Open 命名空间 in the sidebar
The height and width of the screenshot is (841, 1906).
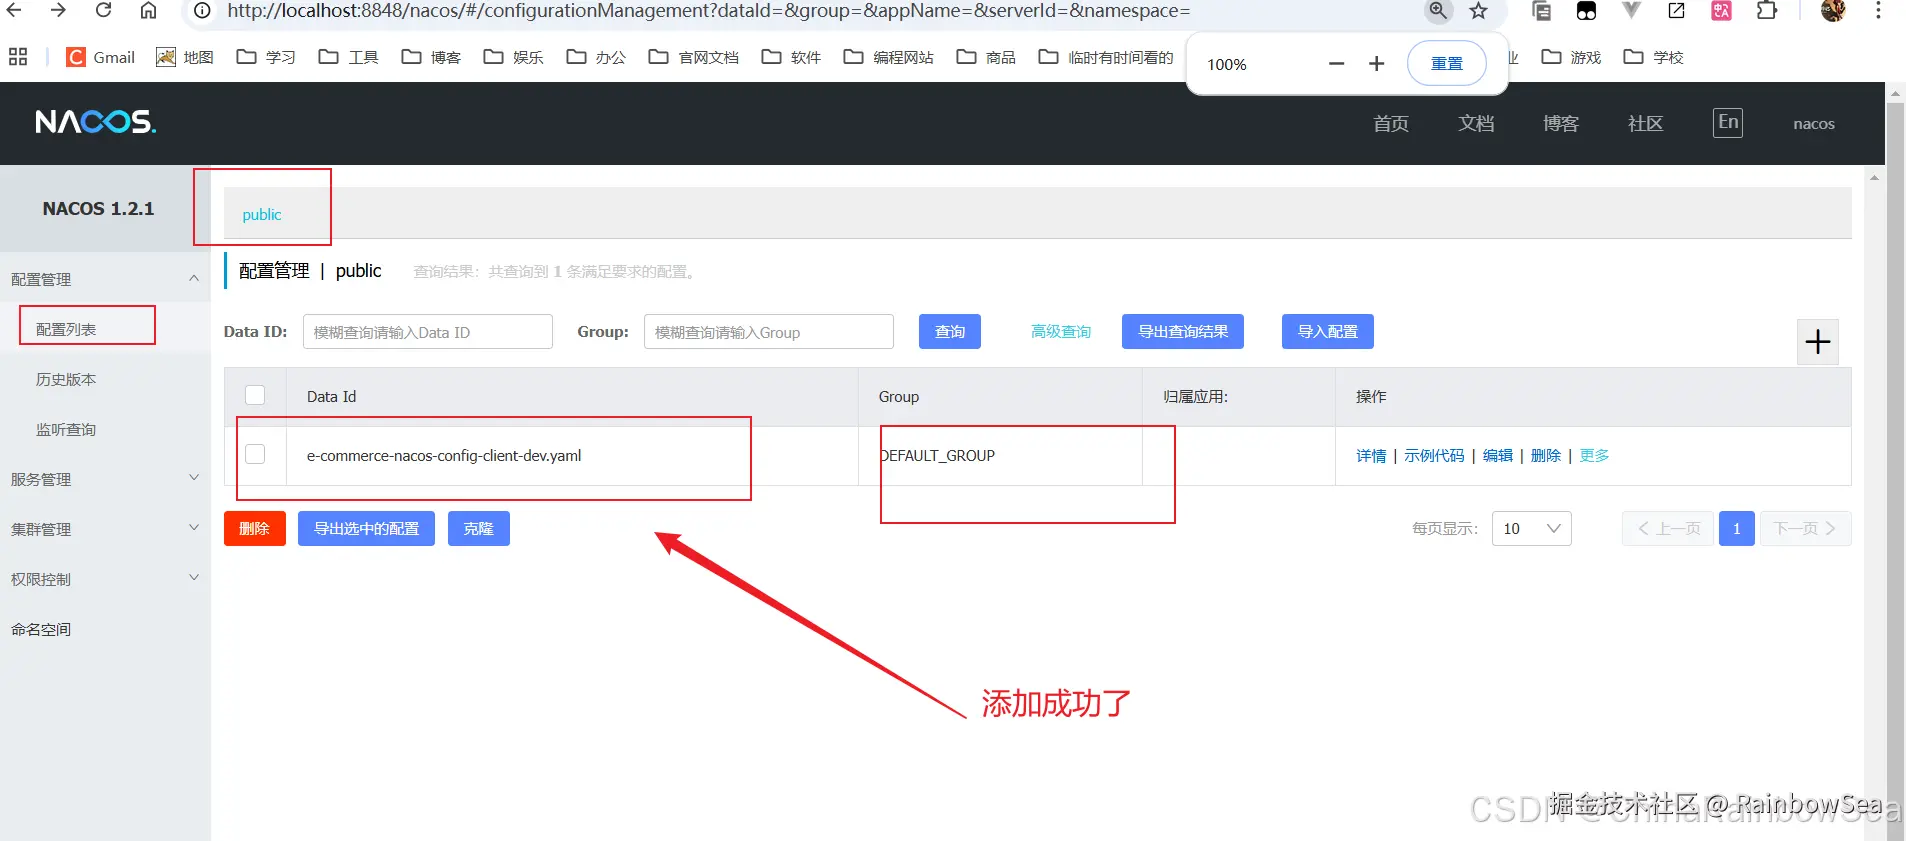41,629
